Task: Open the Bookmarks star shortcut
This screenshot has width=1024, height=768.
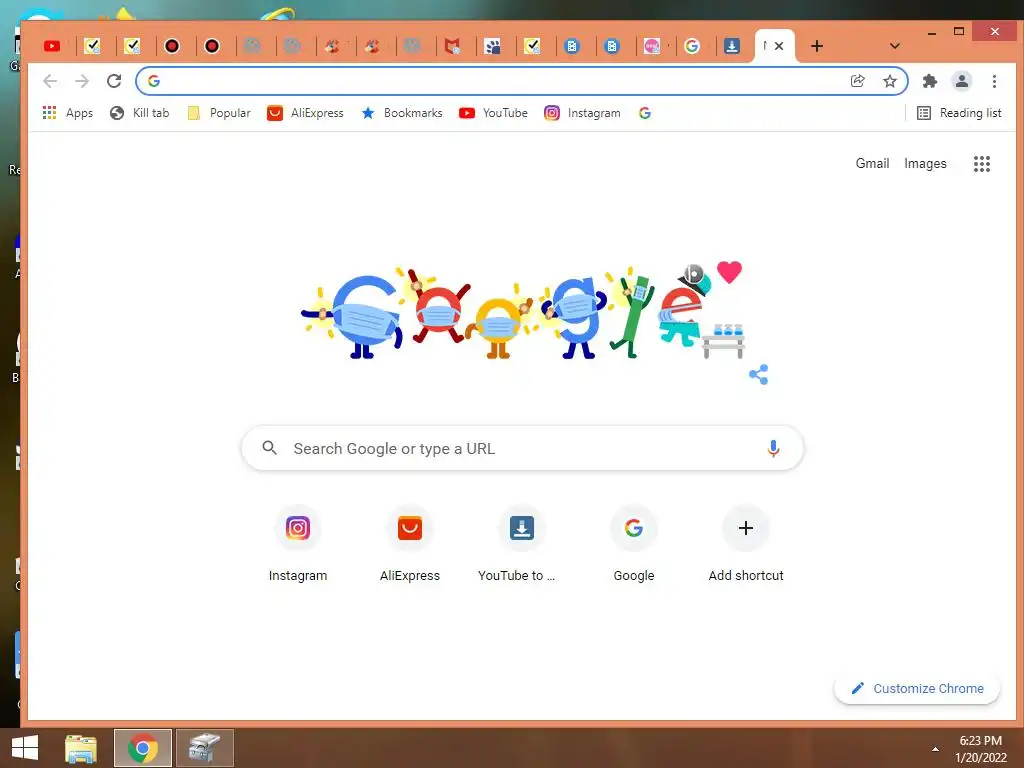Action: [402, 113]
